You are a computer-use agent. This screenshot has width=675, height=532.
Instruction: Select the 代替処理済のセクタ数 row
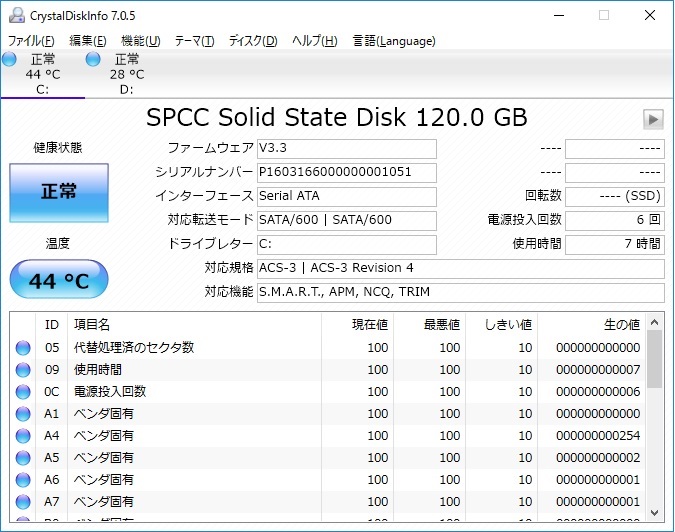click(x=327, y=348)
